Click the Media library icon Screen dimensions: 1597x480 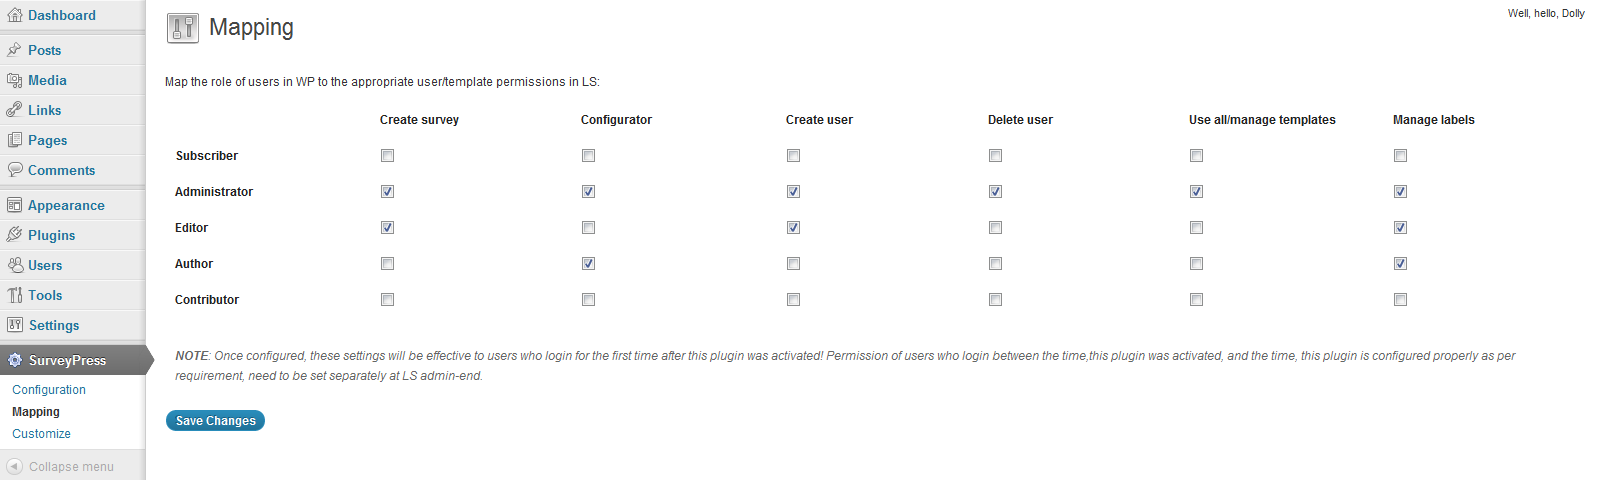(x=15, y=80)
